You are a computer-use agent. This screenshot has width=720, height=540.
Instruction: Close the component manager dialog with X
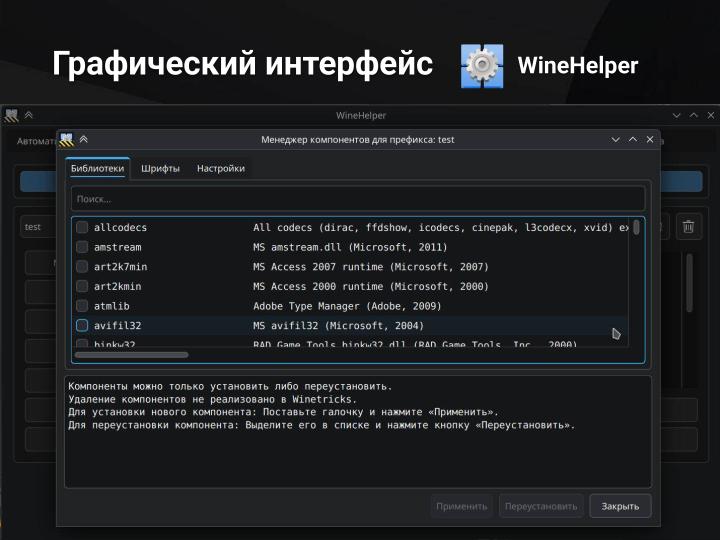[650, 139]
